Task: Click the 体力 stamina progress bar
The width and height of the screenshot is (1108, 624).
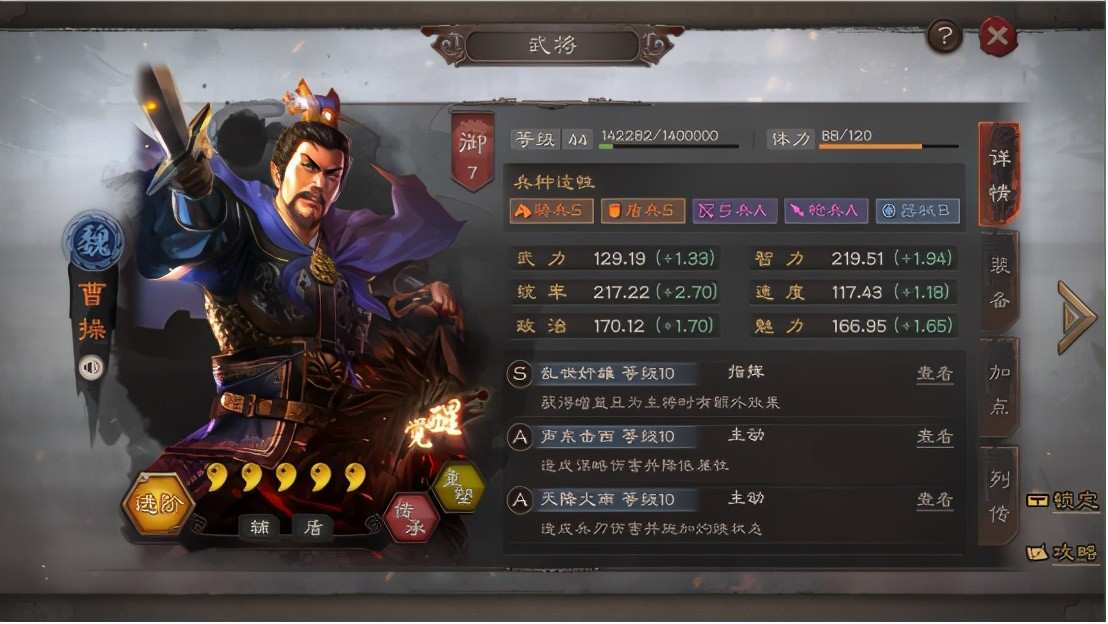Action: (x=888, y=146)
